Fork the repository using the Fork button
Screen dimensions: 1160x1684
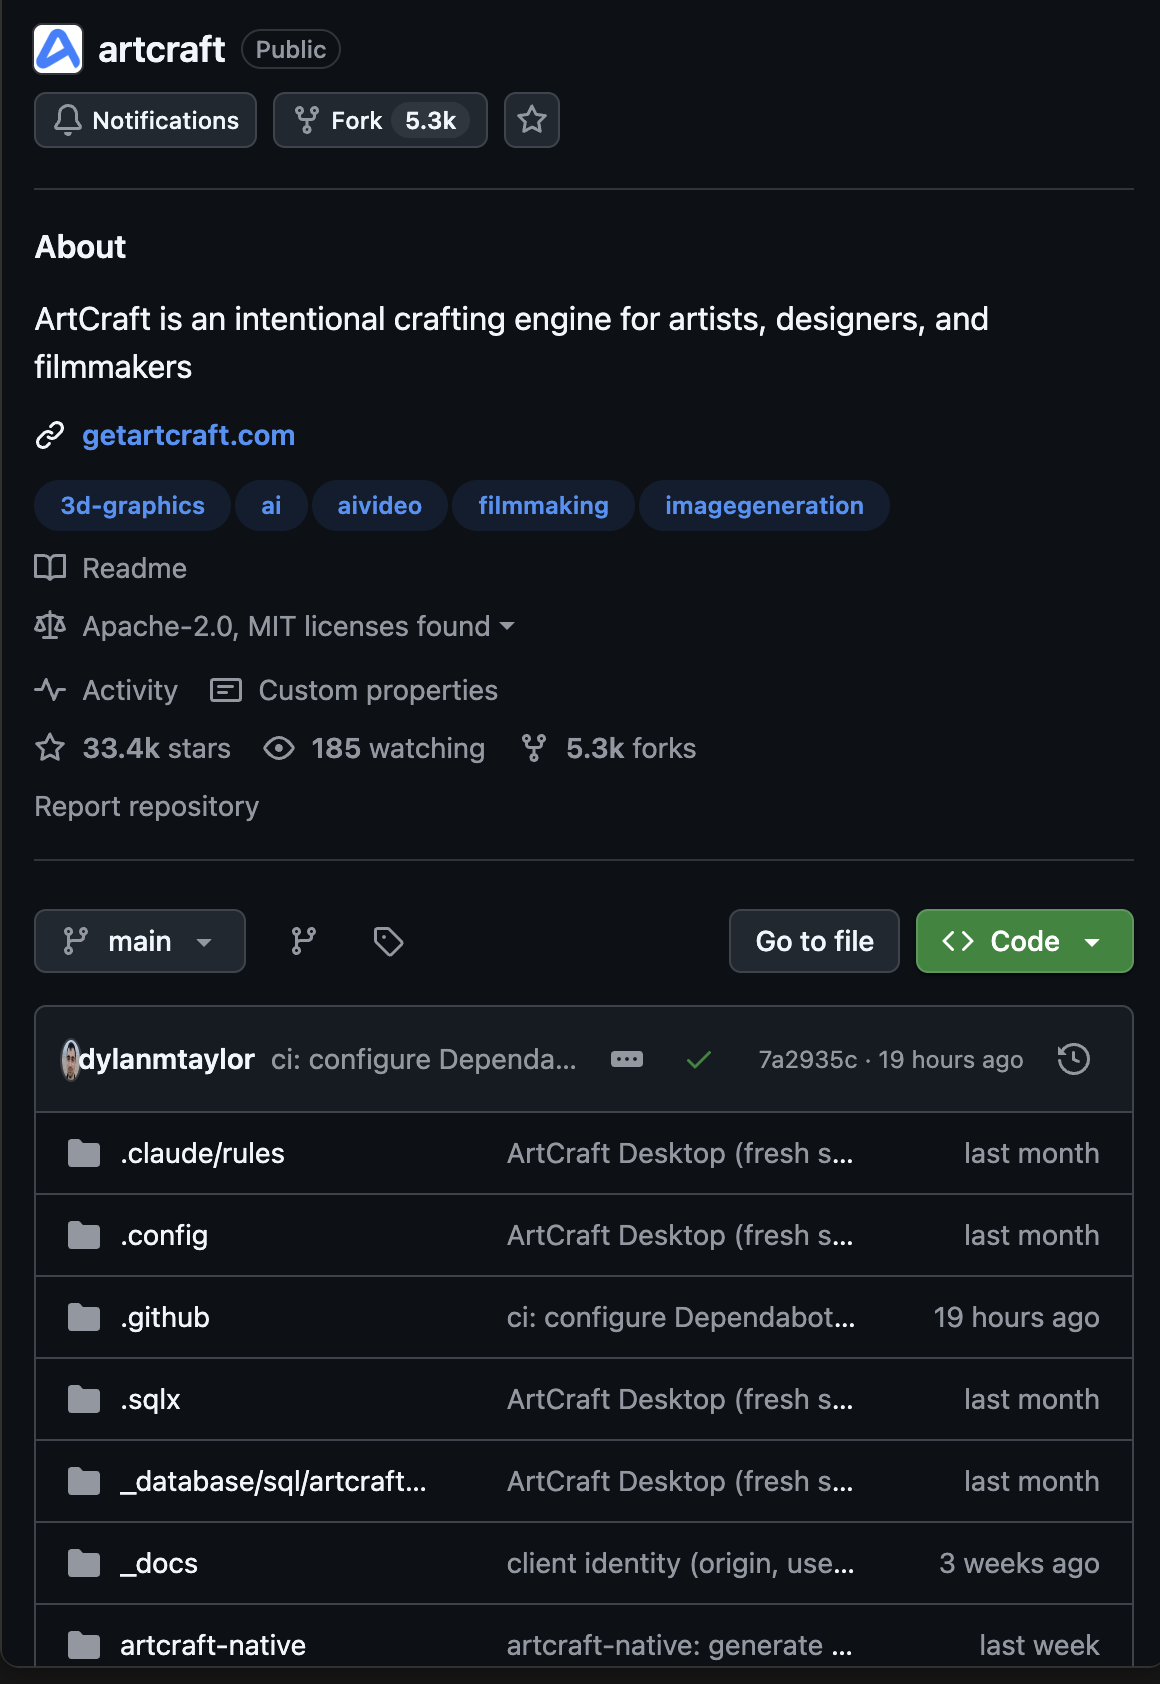pyautogui.click(x=380, y=120)
